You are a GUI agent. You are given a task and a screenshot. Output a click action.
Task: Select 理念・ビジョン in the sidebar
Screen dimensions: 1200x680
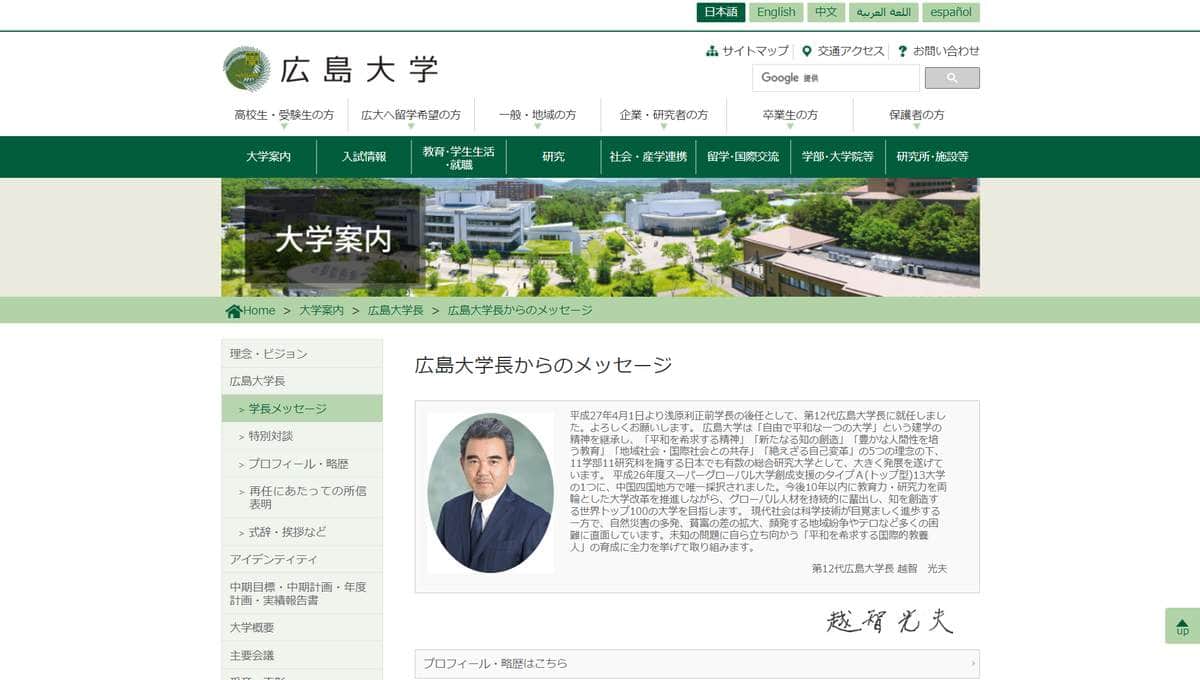tap(268, 354)
